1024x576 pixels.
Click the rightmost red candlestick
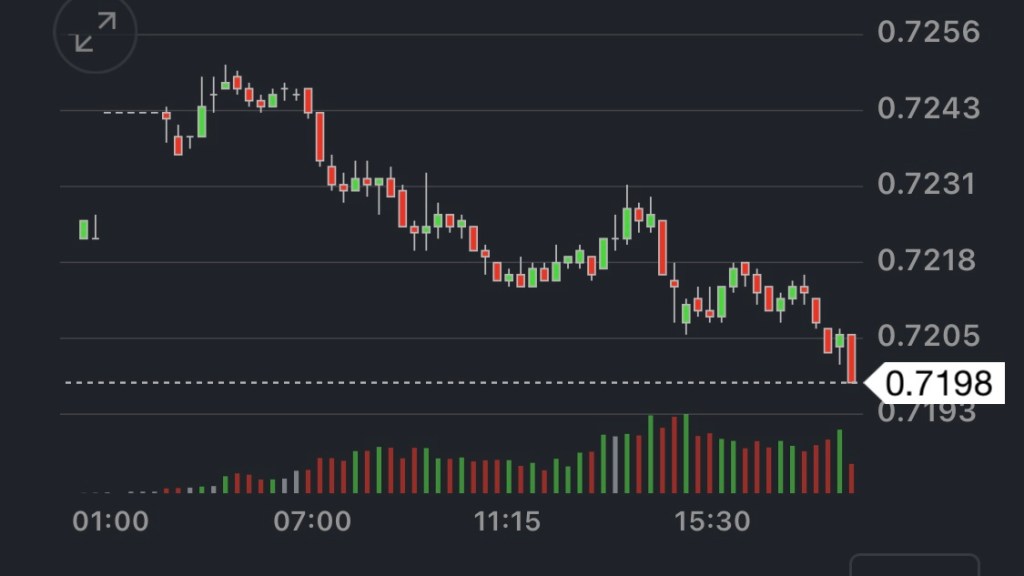click(x=852, y=358)
